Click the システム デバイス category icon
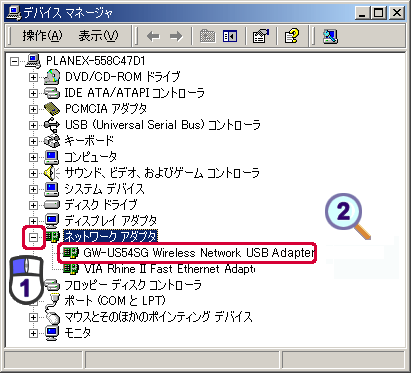 pos(52,189)
